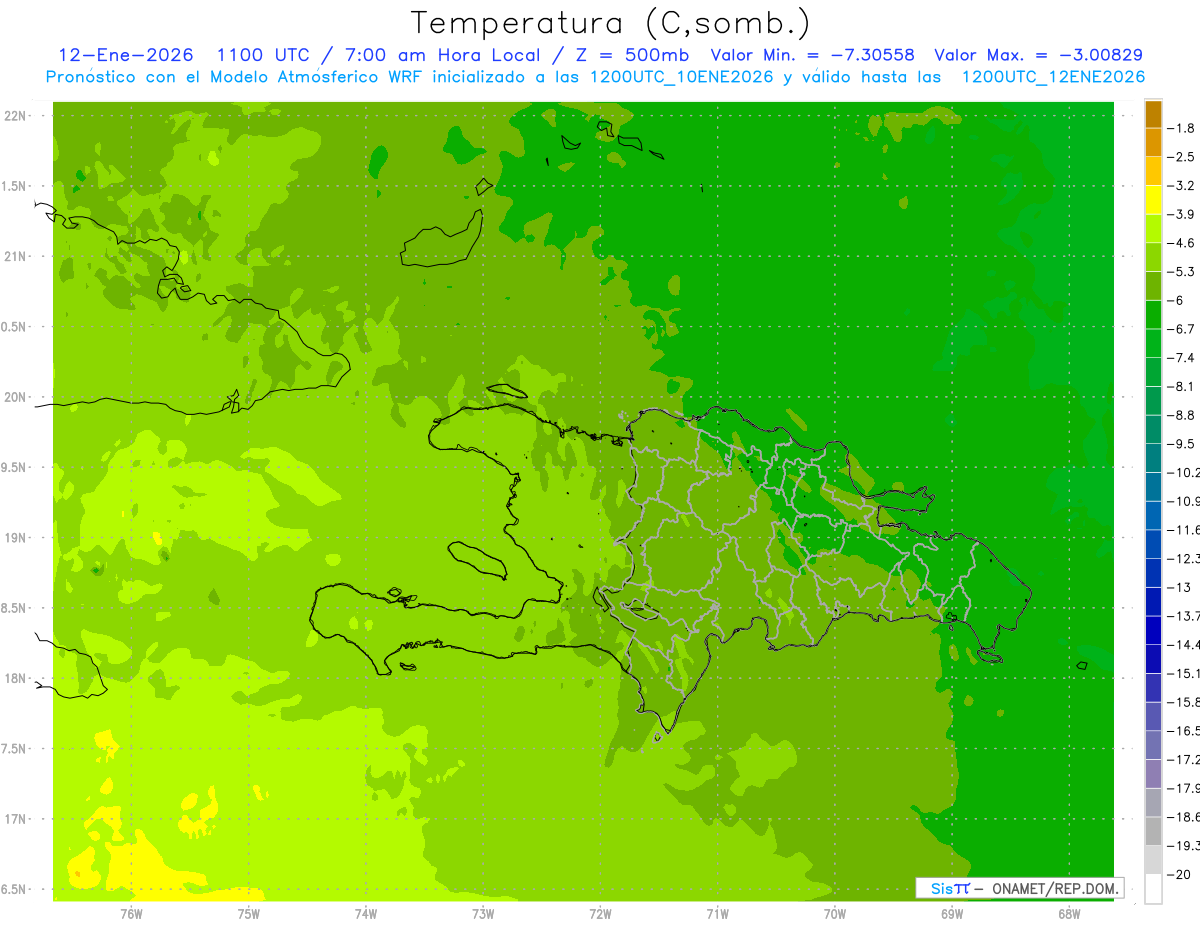
Task: Click the '-5.3' color bar label
Action: pyautogui.click(x=1182, y=271)
